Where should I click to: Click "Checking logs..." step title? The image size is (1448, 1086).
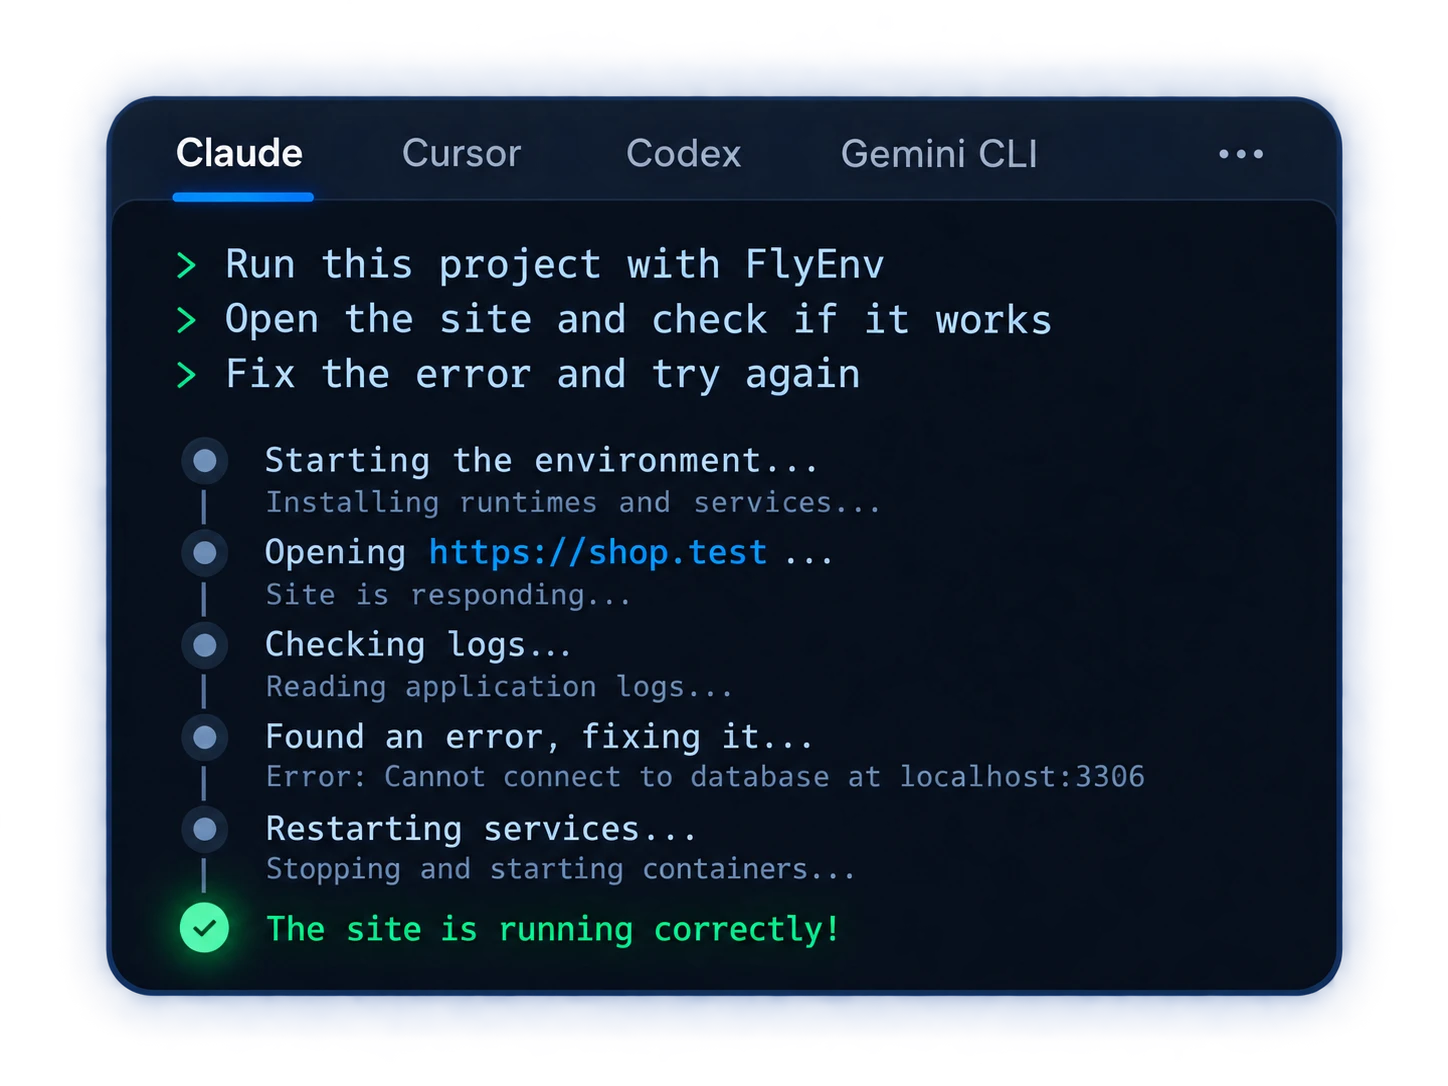[418, 645]
